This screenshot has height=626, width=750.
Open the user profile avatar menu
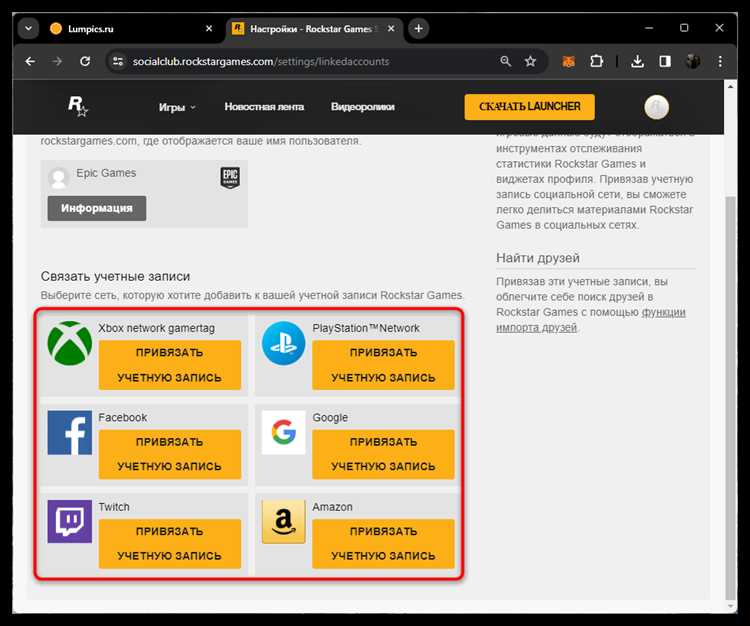657,107
